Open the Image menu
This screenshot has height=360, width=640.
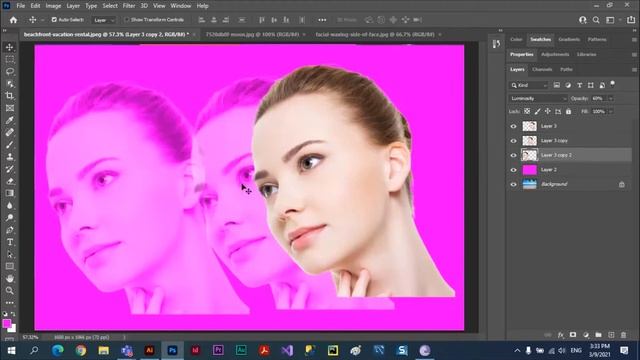point(53,6)
